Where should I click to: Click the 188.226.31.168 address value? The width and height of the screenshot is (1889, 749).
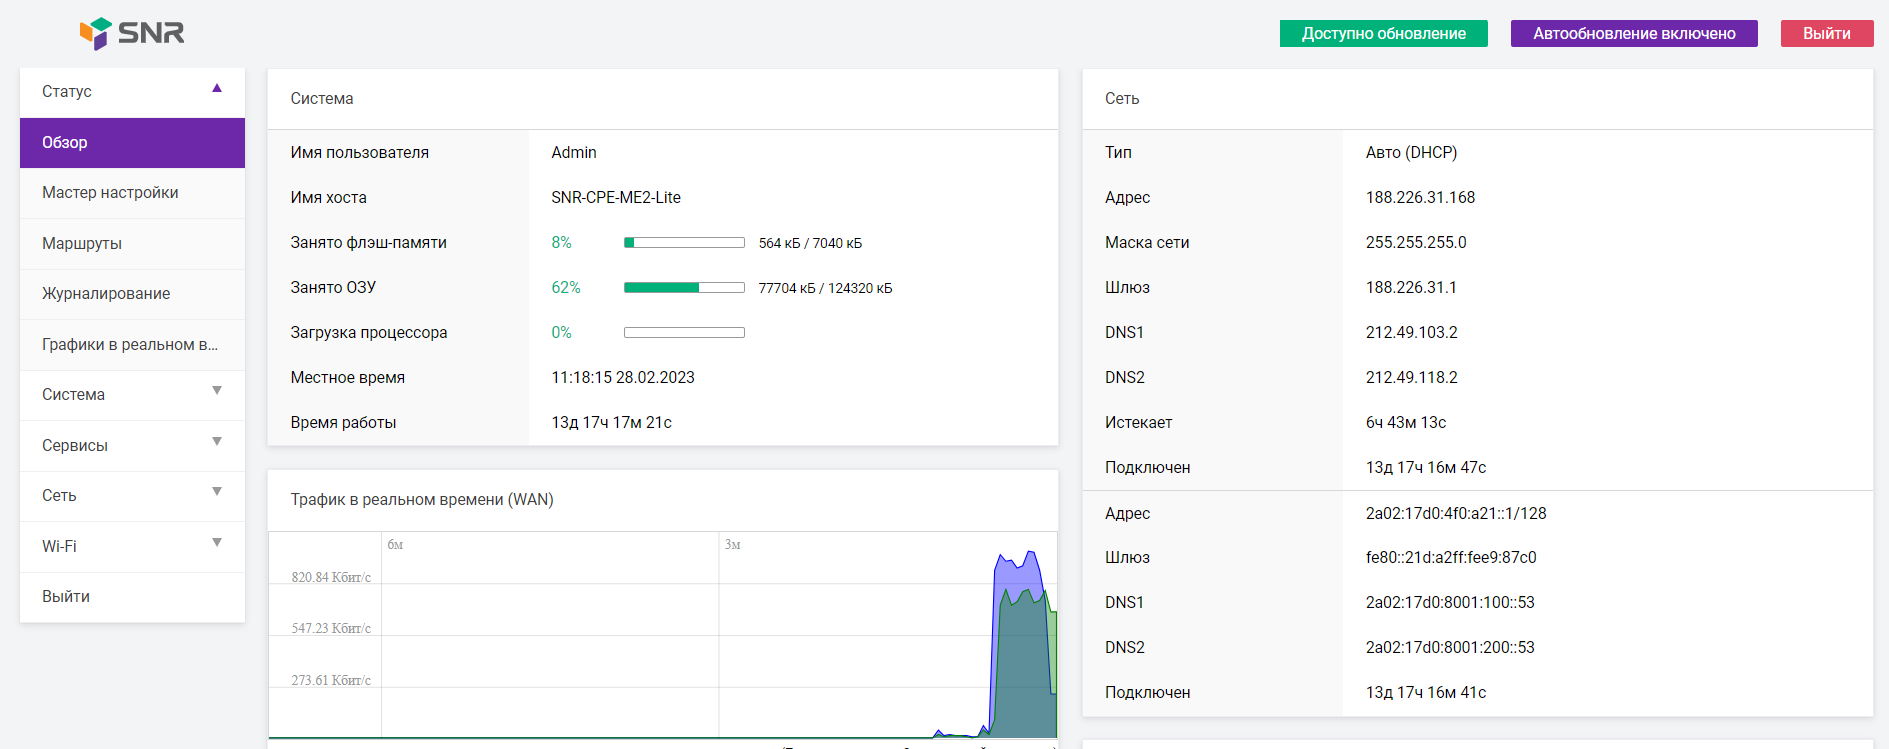coord(1420,198)
